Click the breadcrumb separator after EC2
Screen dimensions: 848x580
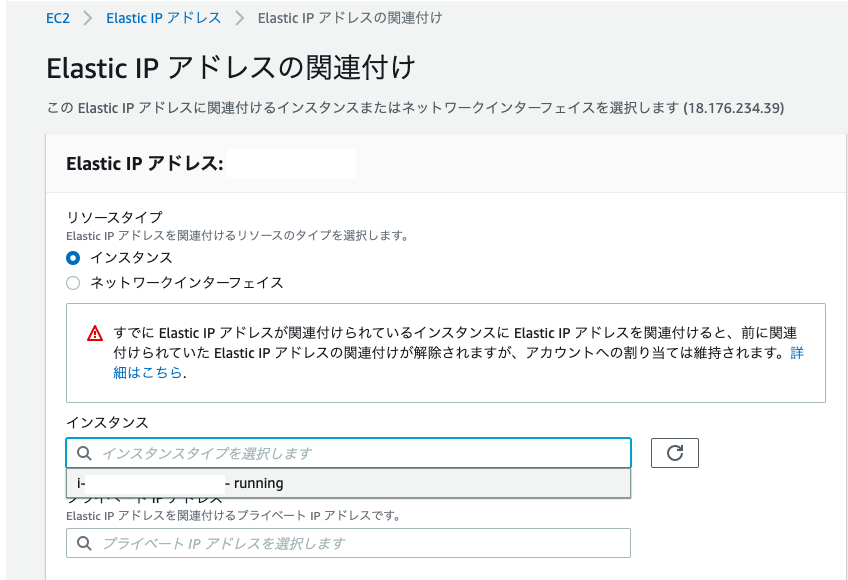click(x=86, y=17)
